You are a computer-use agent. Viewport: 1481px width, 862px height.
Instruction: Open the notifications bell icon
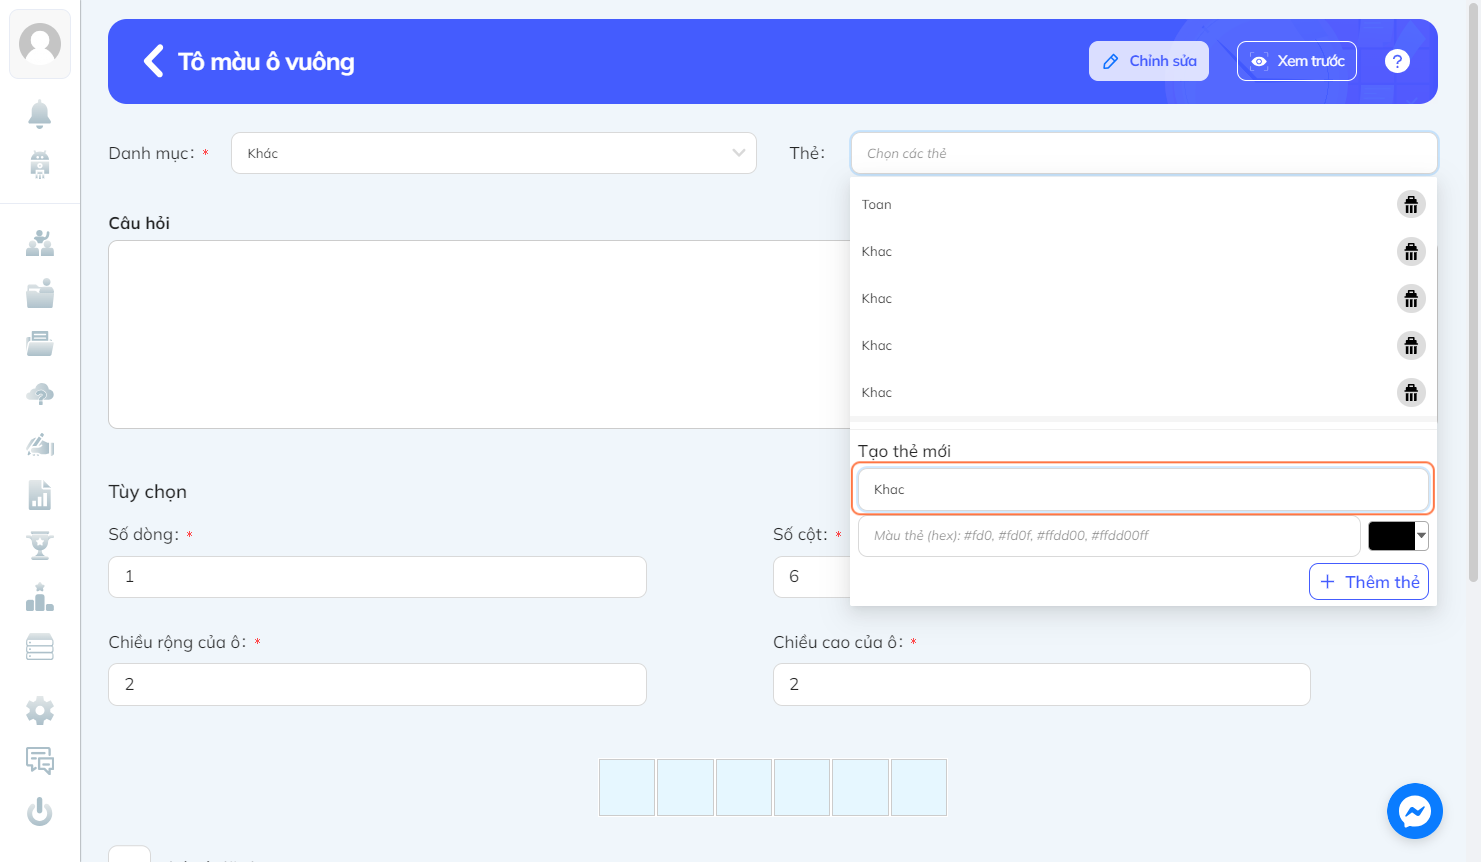click(x=40, y=114)
